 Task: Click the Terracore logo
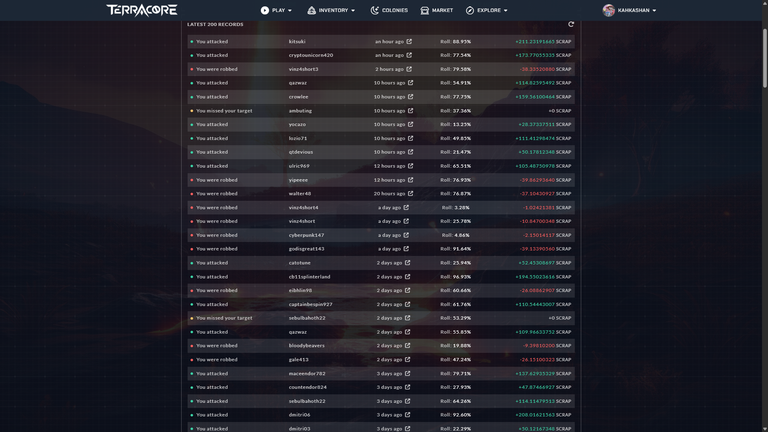142,10
